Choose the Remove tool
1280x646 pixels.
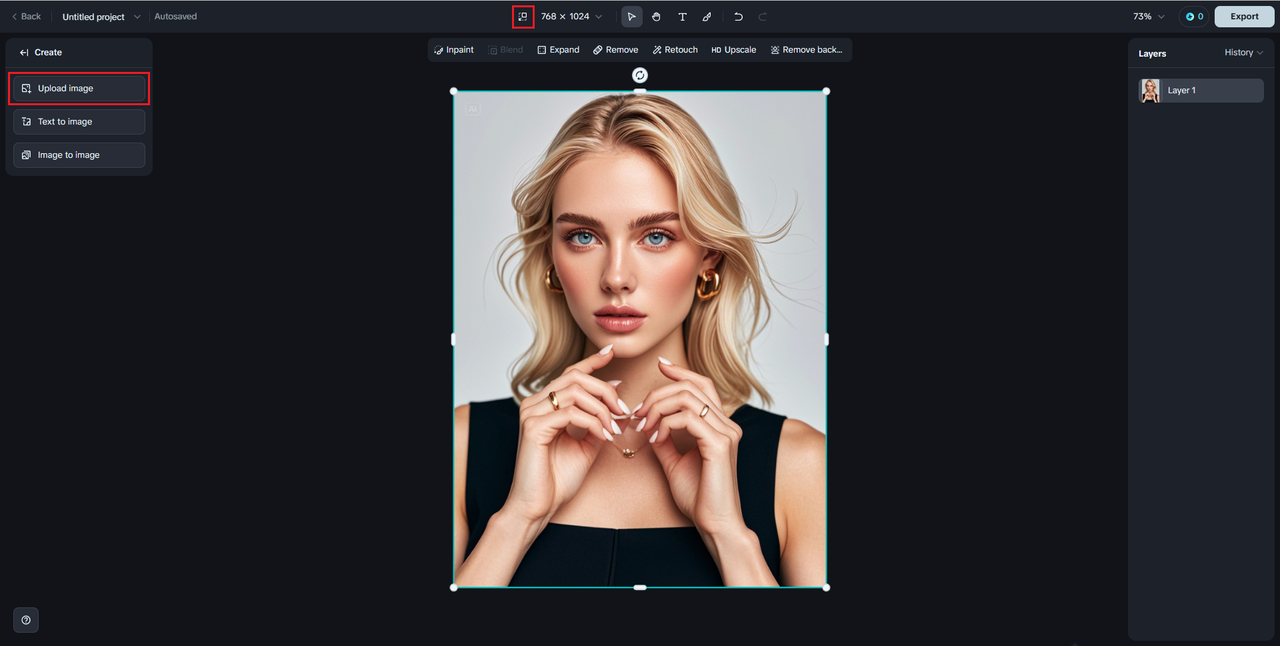click(x=615, y=50)
